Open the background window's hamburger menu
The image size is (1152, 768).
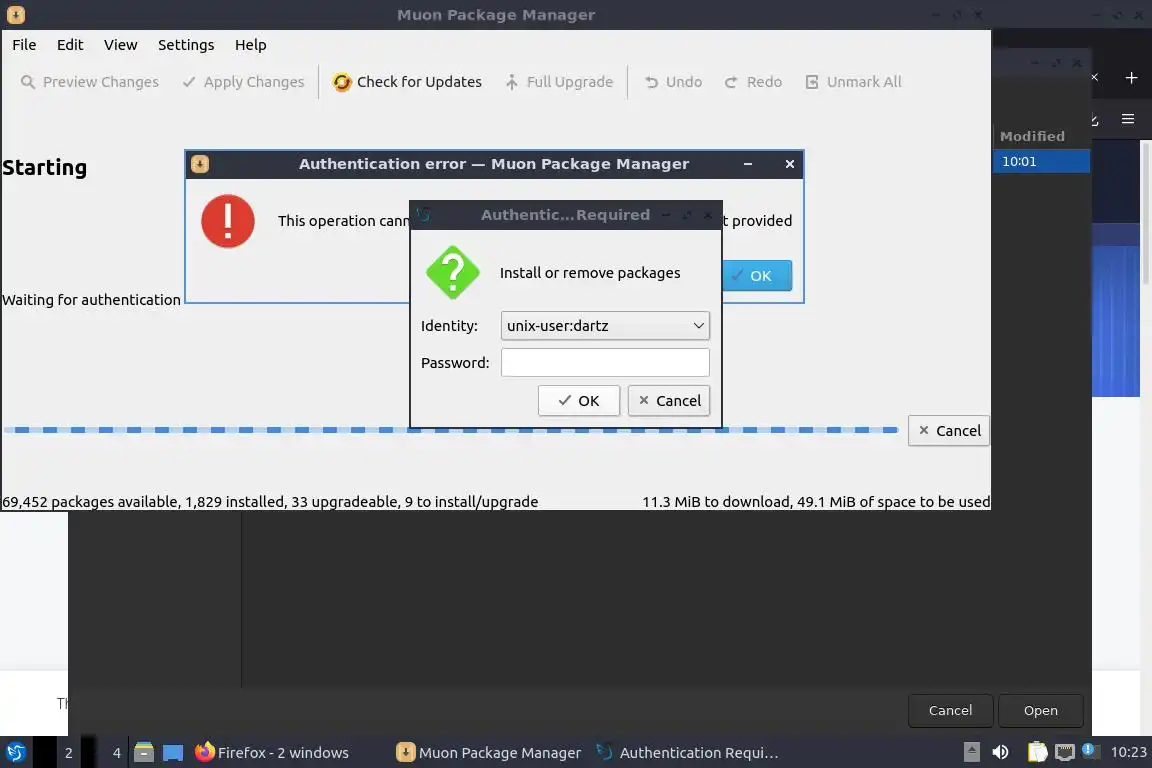pyautogui.click(x=1128, y=118)
